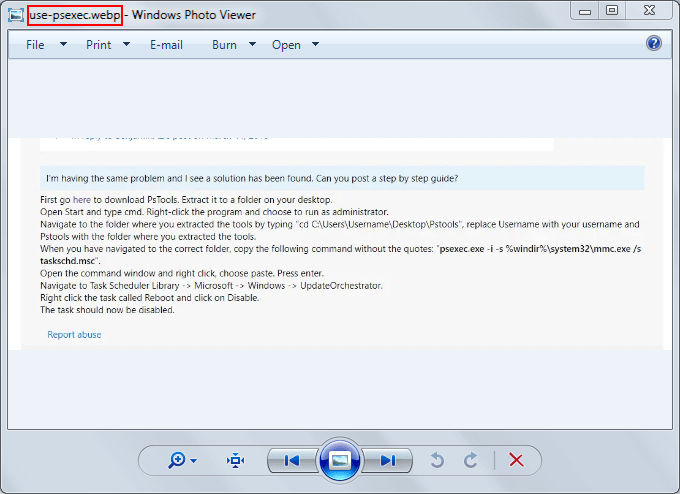
Task: Click the psexec.exe command text
Action: click(x=340, y=255)
